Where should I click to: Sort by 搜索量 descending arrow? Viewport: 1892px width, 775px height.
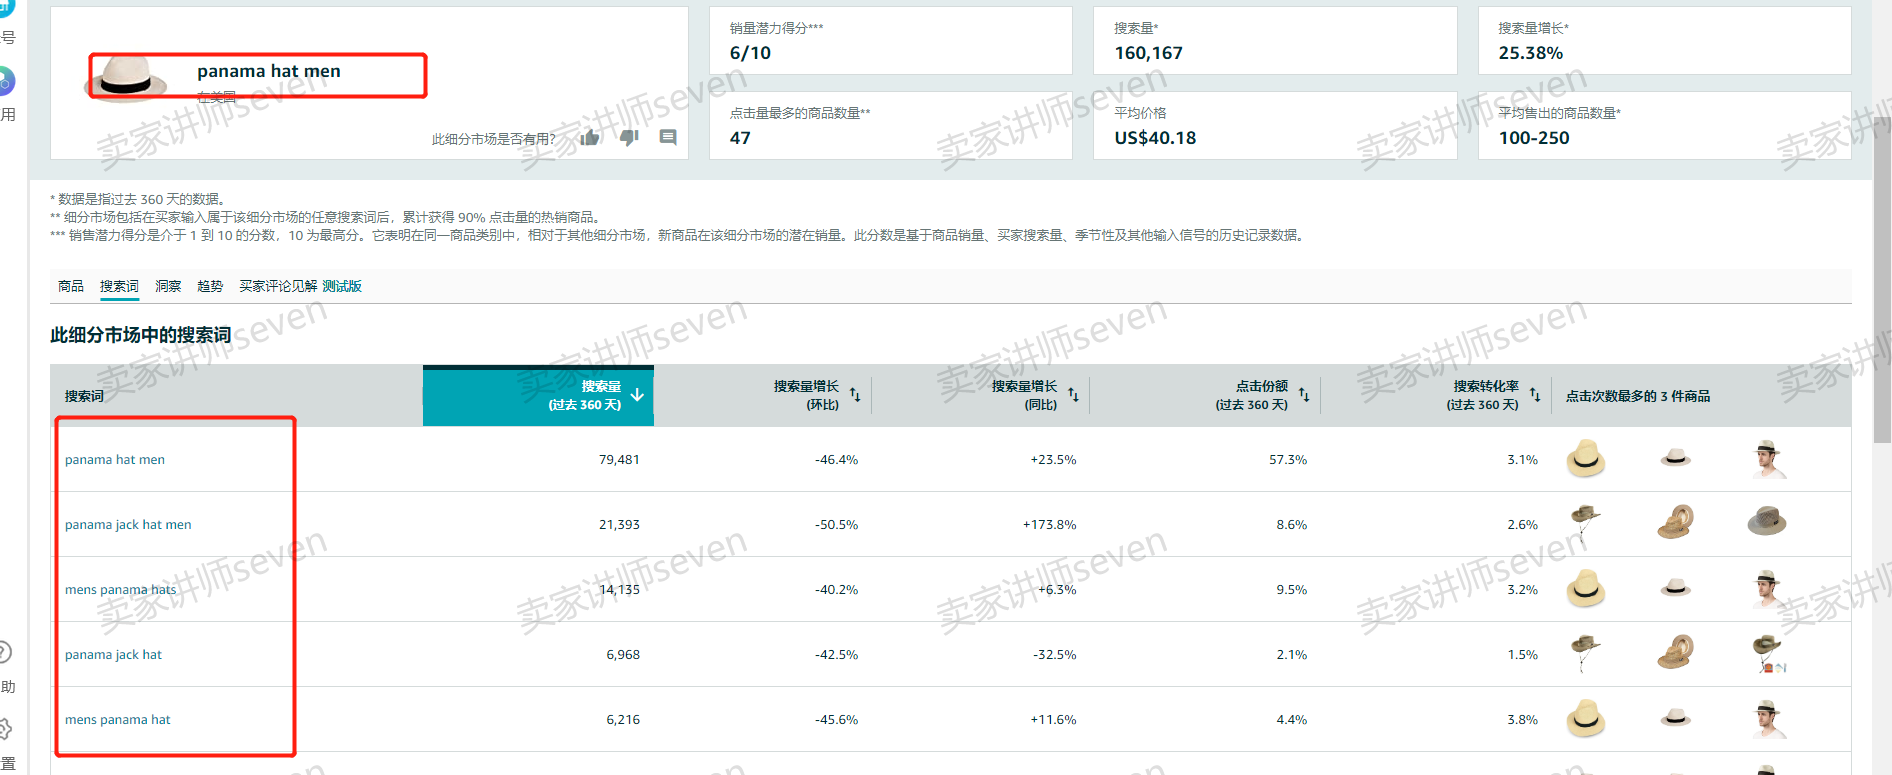637,396
